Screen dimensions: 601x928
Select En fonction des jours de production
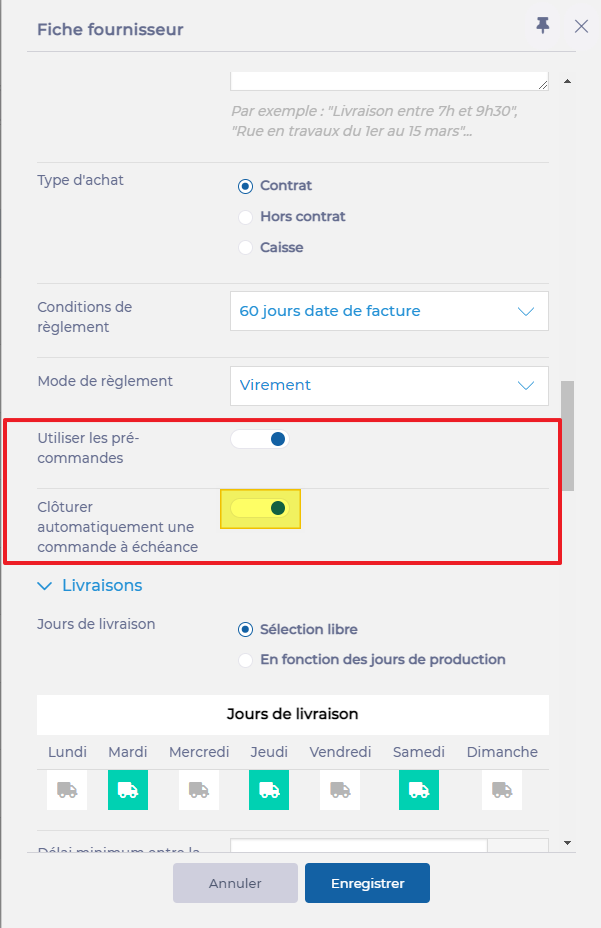[246, 660]
